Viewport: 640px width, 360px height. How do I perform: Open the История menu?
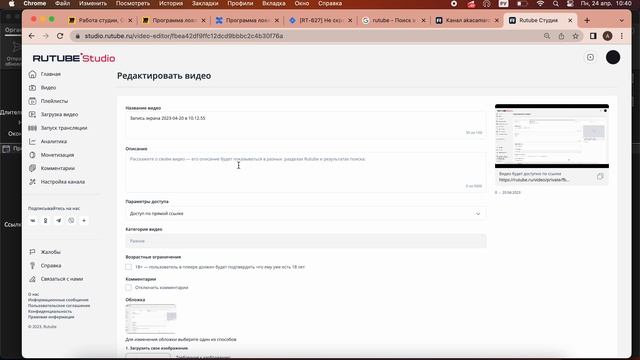pyautogui.click(x=171, y=4)
